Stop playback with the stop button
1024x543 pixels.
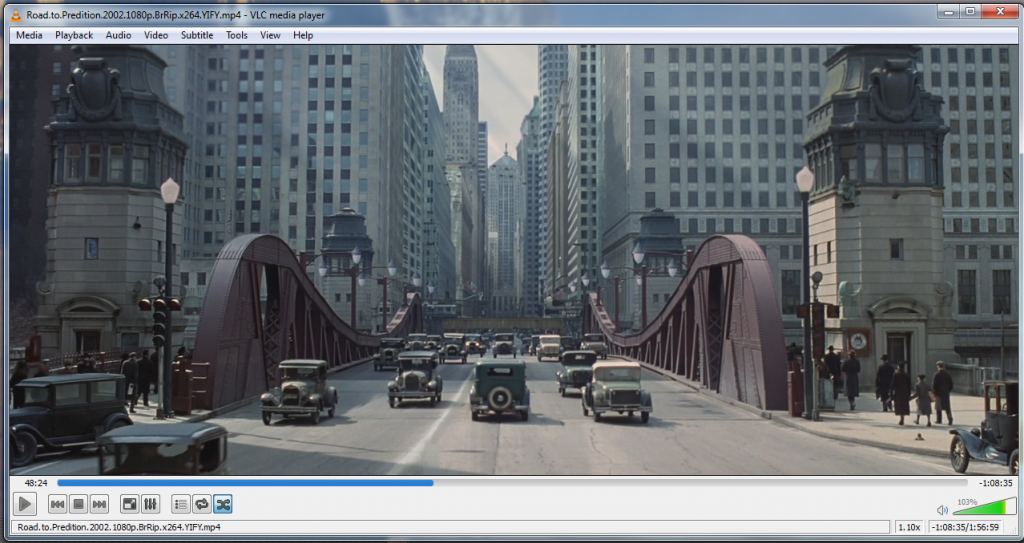click(78, 504)
